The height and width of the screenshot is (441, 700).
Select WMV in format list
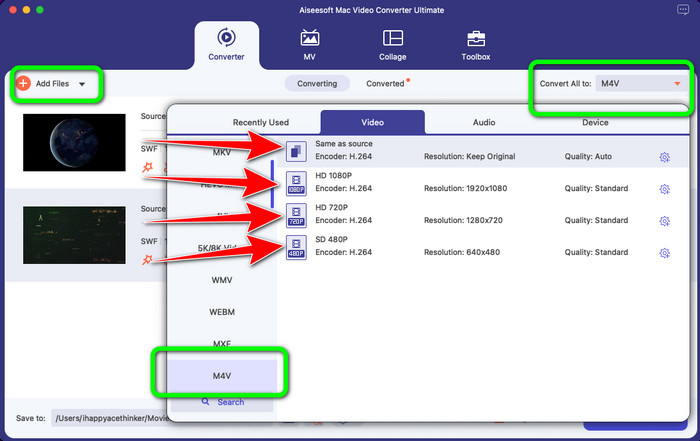pos(222,280)
